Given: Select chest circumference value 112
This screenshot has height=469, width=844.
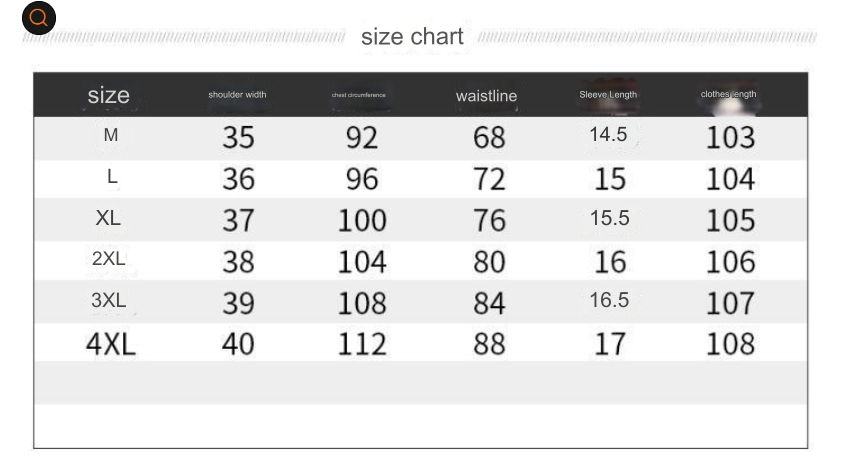Looking at the screenshot, I should [x=362, y=344].
